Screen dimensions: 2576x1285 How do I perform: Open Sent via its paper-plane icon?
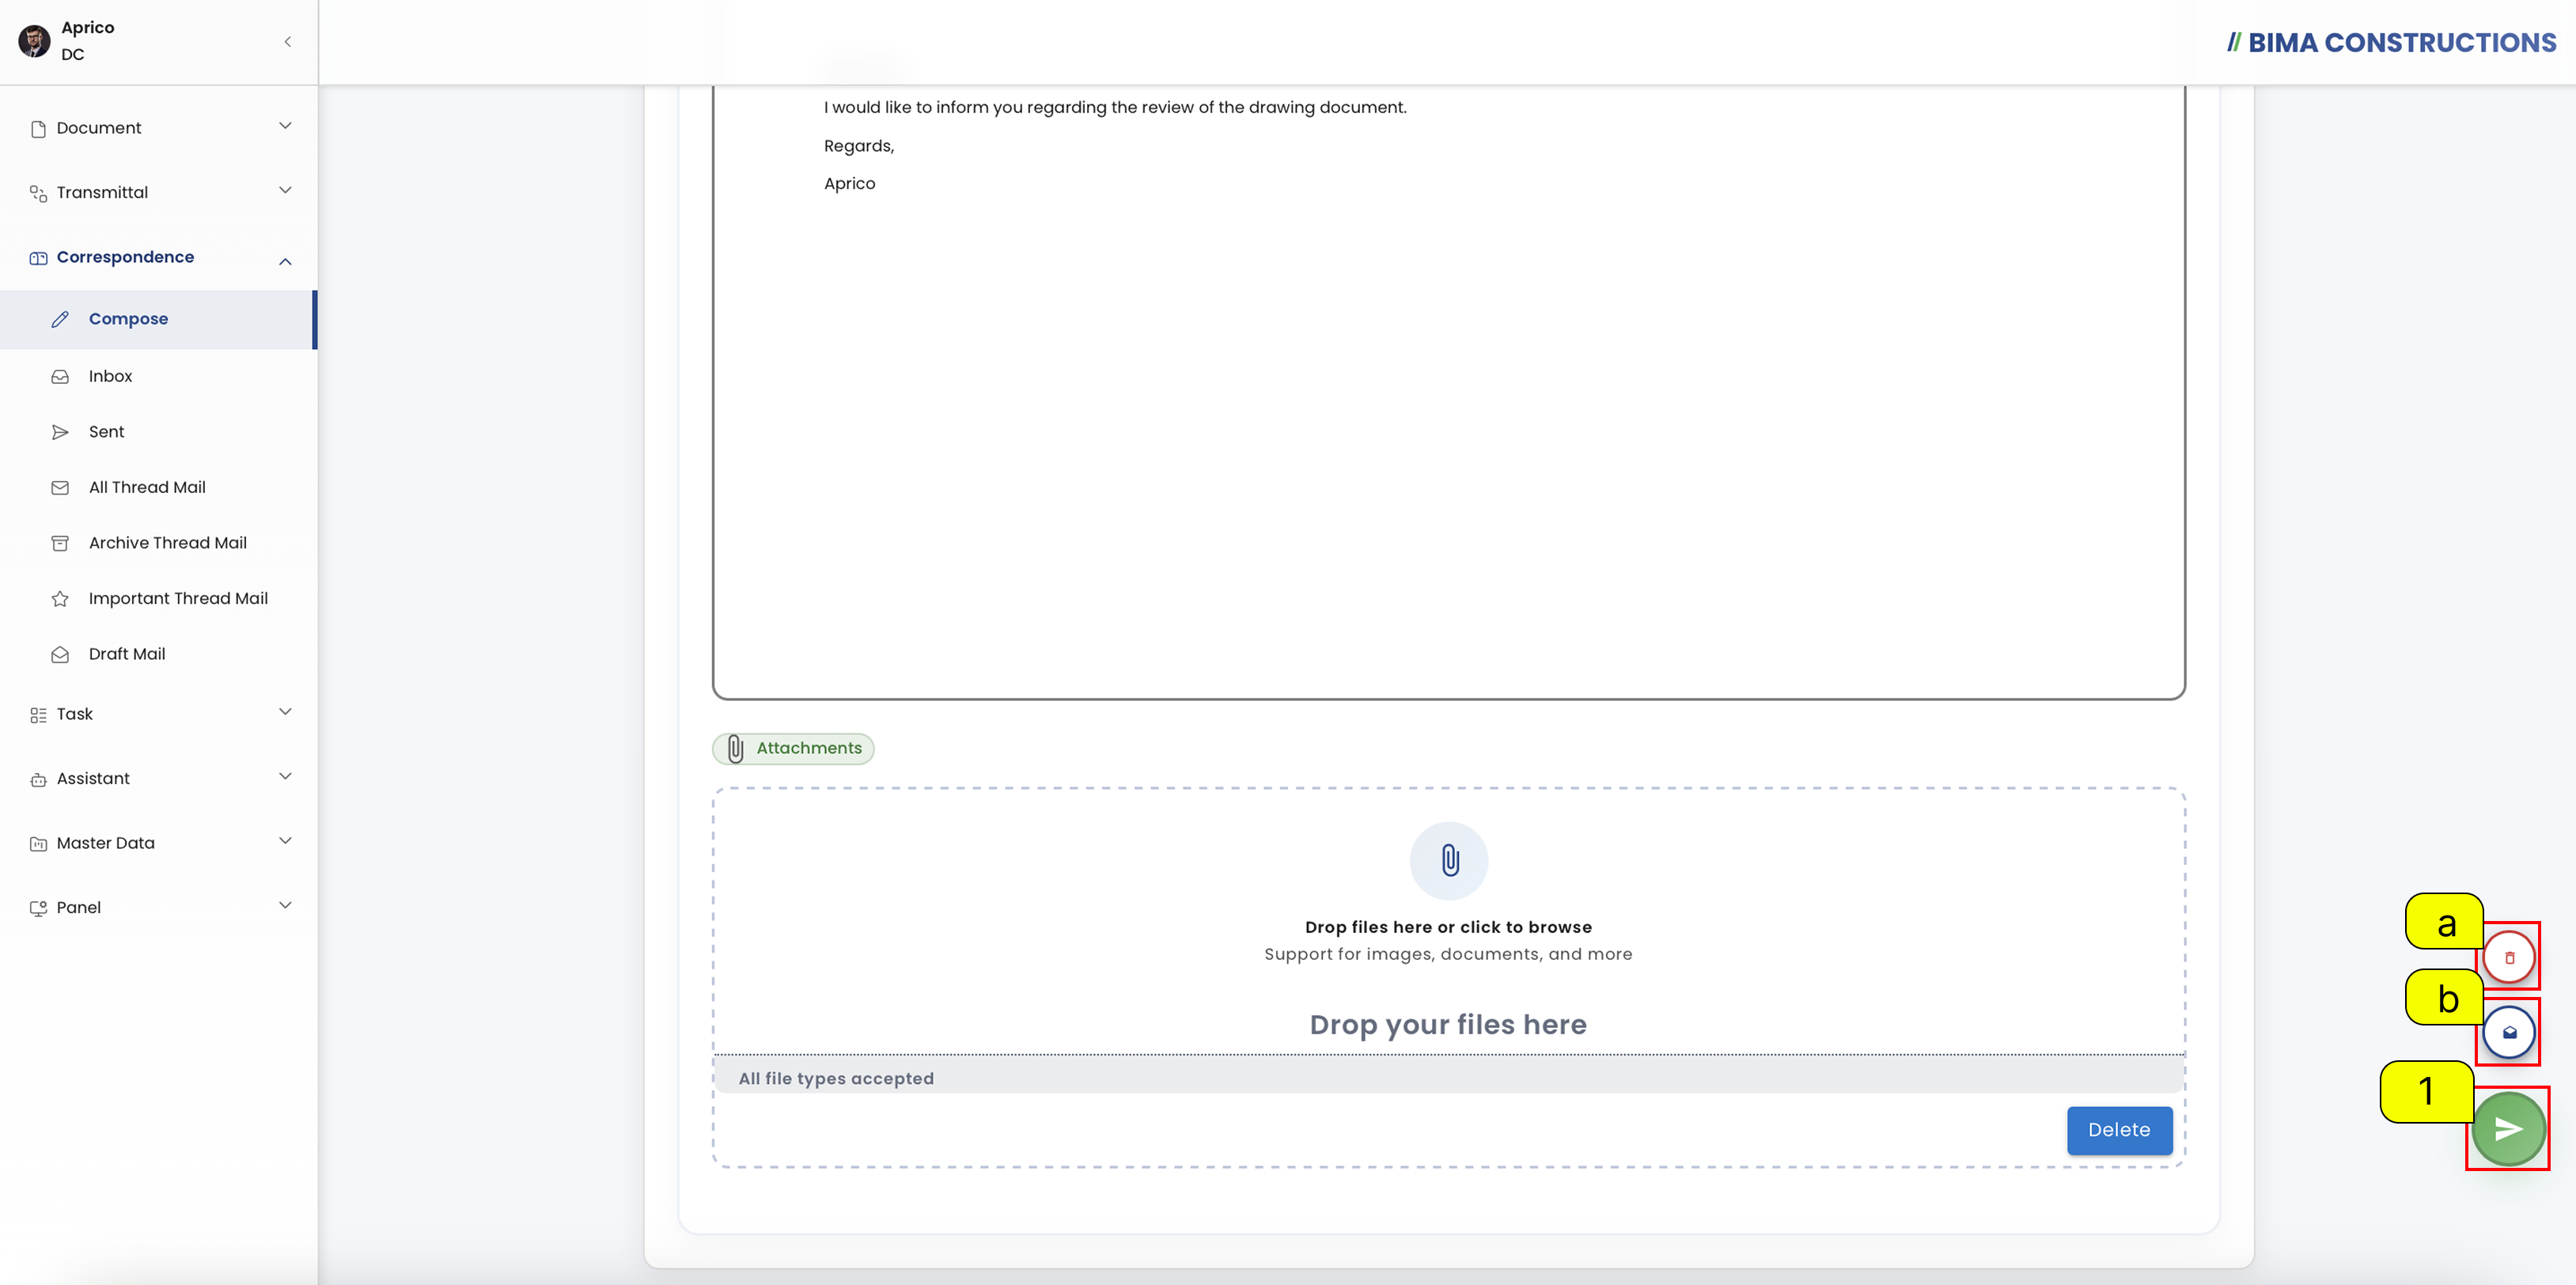coord(60,432)
